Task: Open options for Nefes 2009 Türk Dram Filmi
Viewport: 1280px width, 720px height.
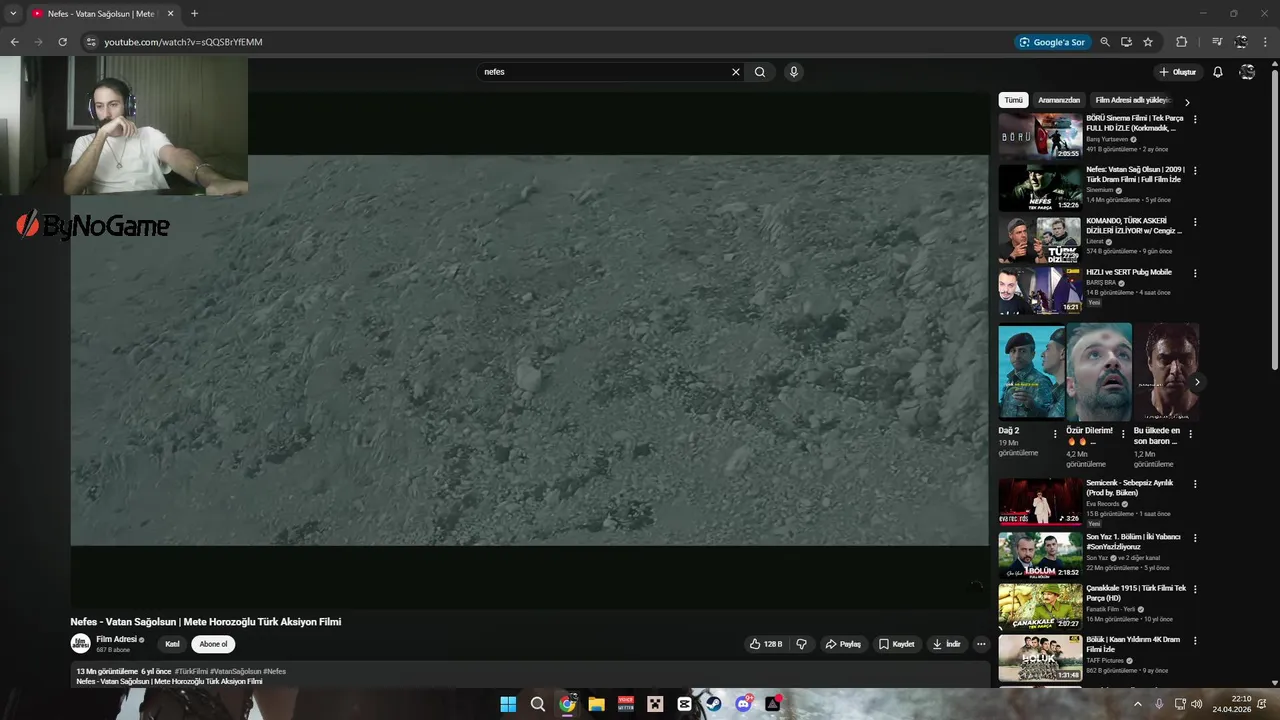Action: tap(1195, 170)
